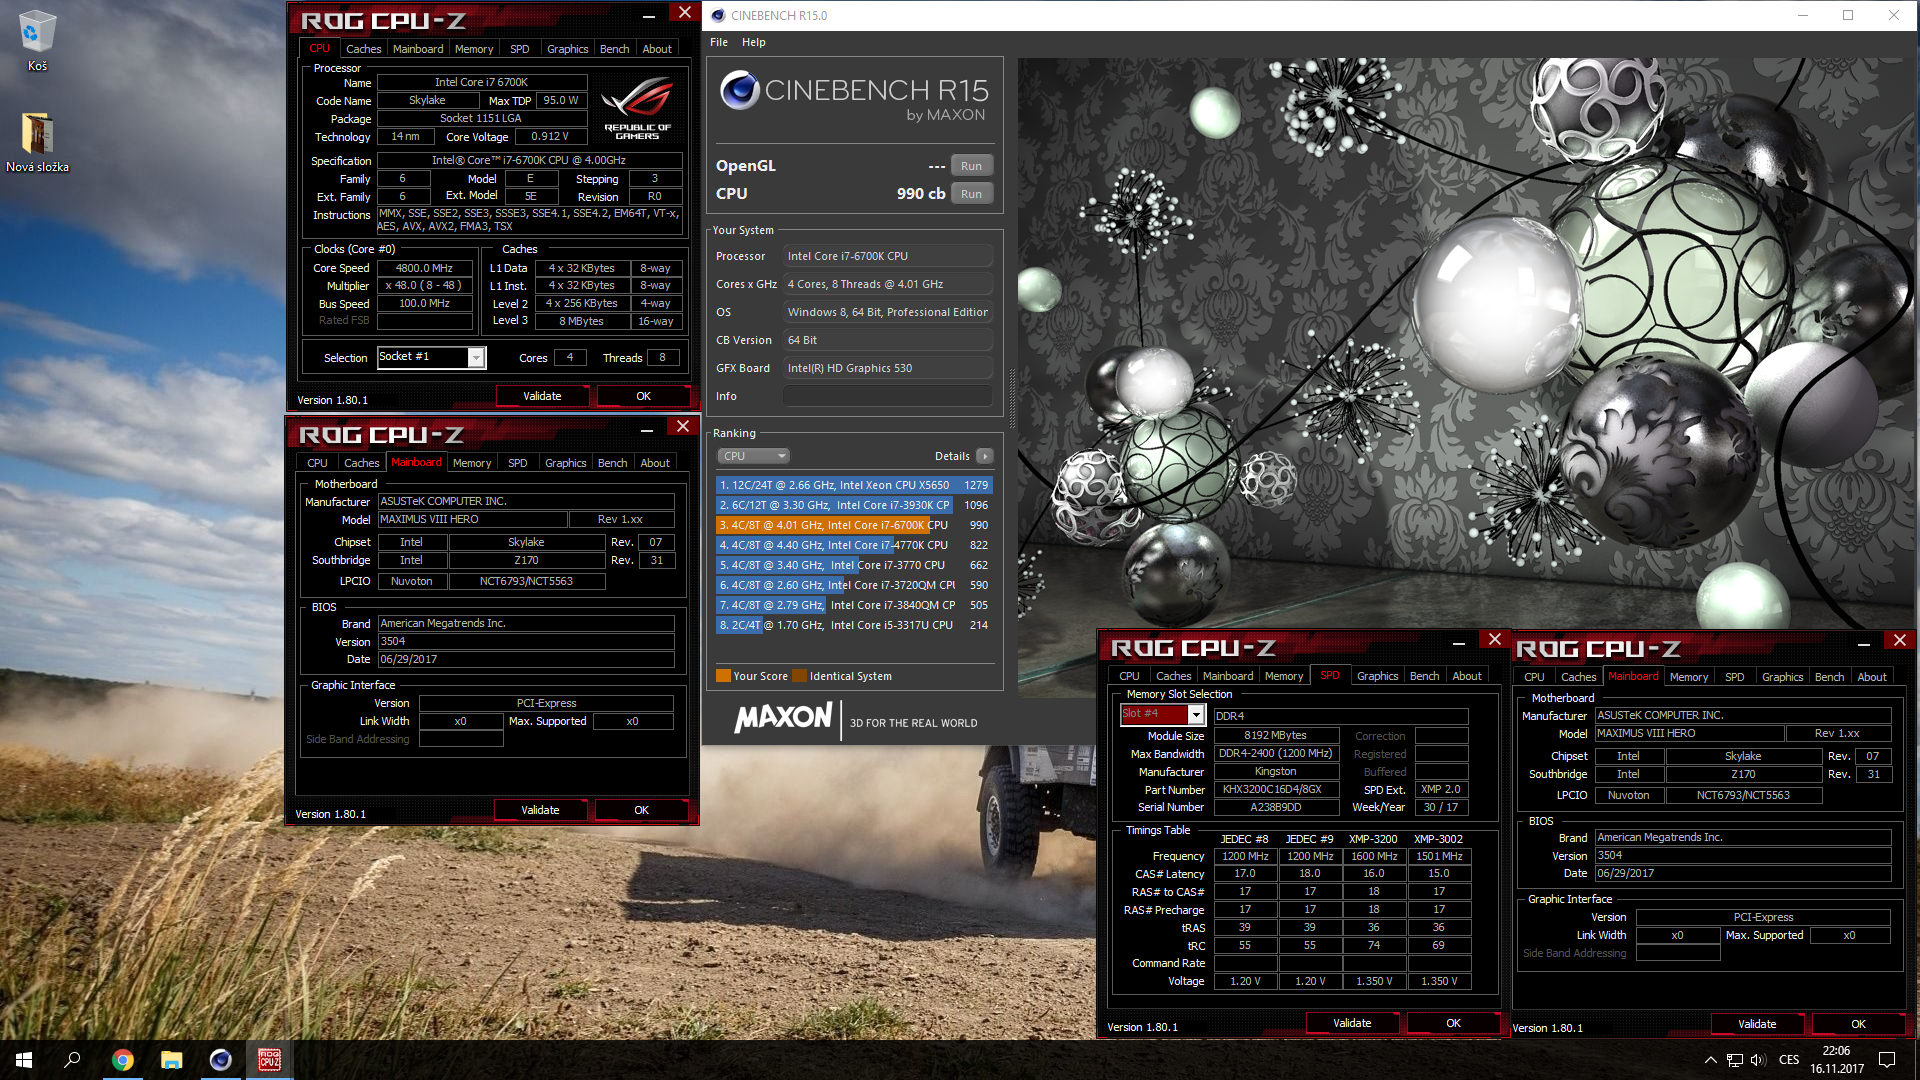Minimize the top-left CPU-Z CPU window

648,16
